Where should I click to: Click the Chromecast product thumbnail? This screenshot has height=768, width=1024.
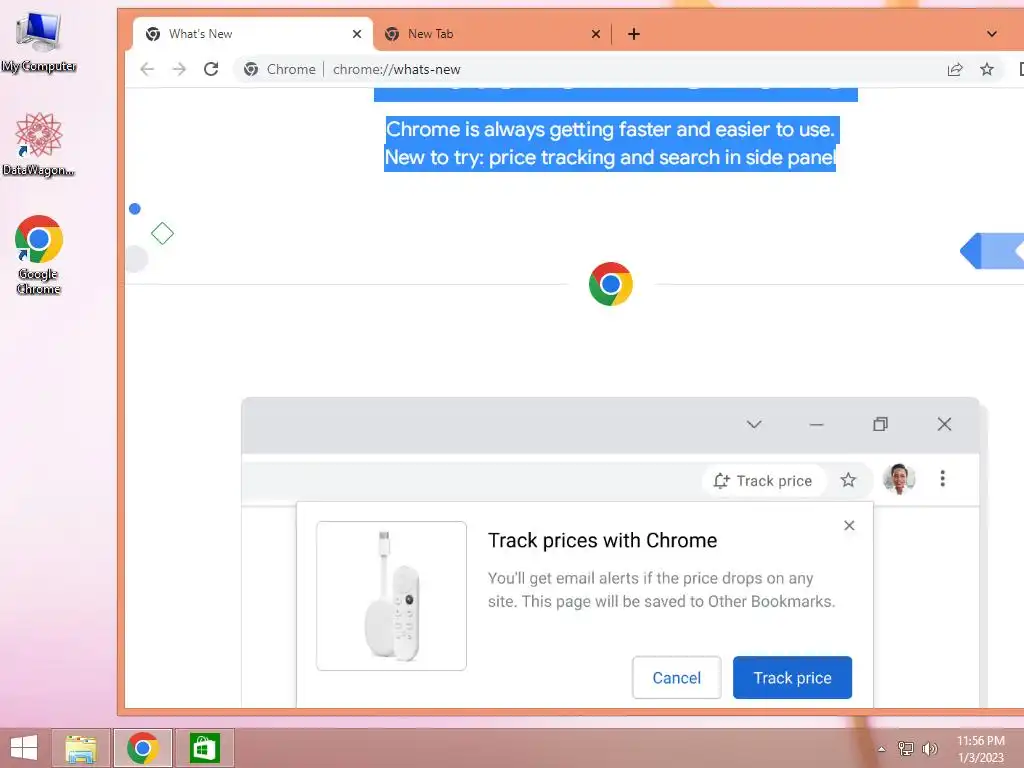pyautogui.click(x=391, y=596)
